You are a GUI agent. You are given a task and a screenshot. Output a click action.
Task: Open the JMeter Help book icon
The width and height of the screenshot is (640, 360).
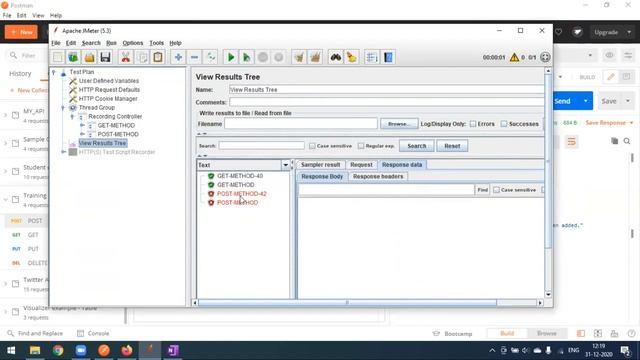click(x=388, y=57)
